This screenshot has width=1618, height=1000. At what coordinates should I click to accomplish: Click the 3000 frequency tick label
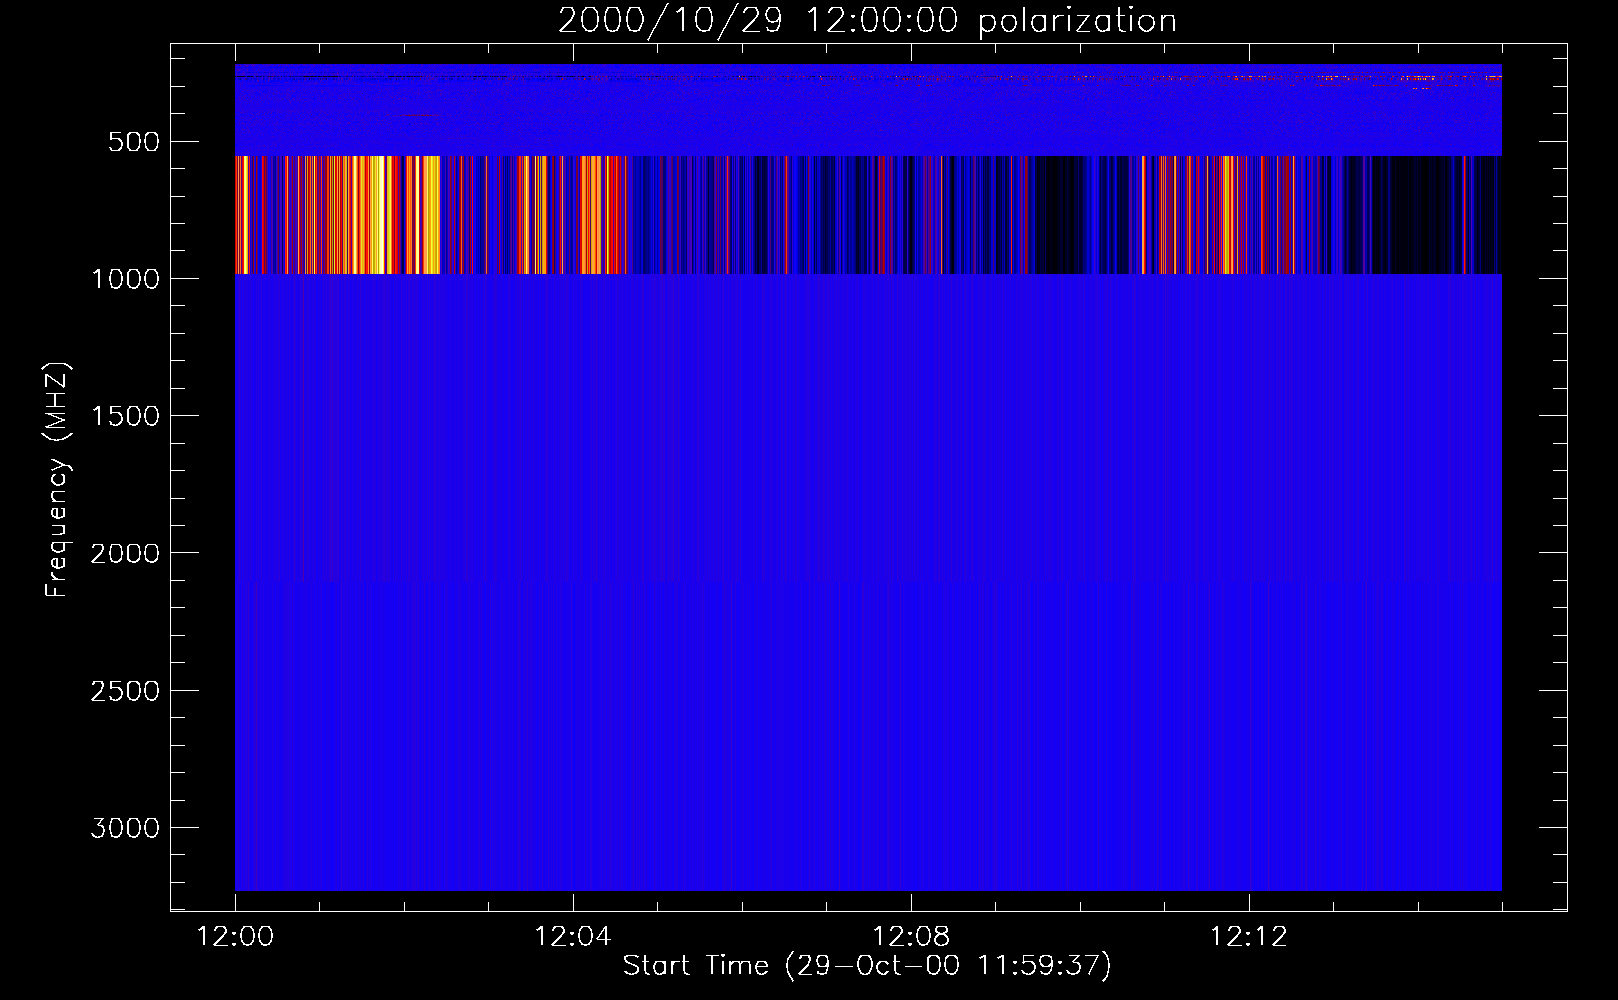click(x=125, y=828)
